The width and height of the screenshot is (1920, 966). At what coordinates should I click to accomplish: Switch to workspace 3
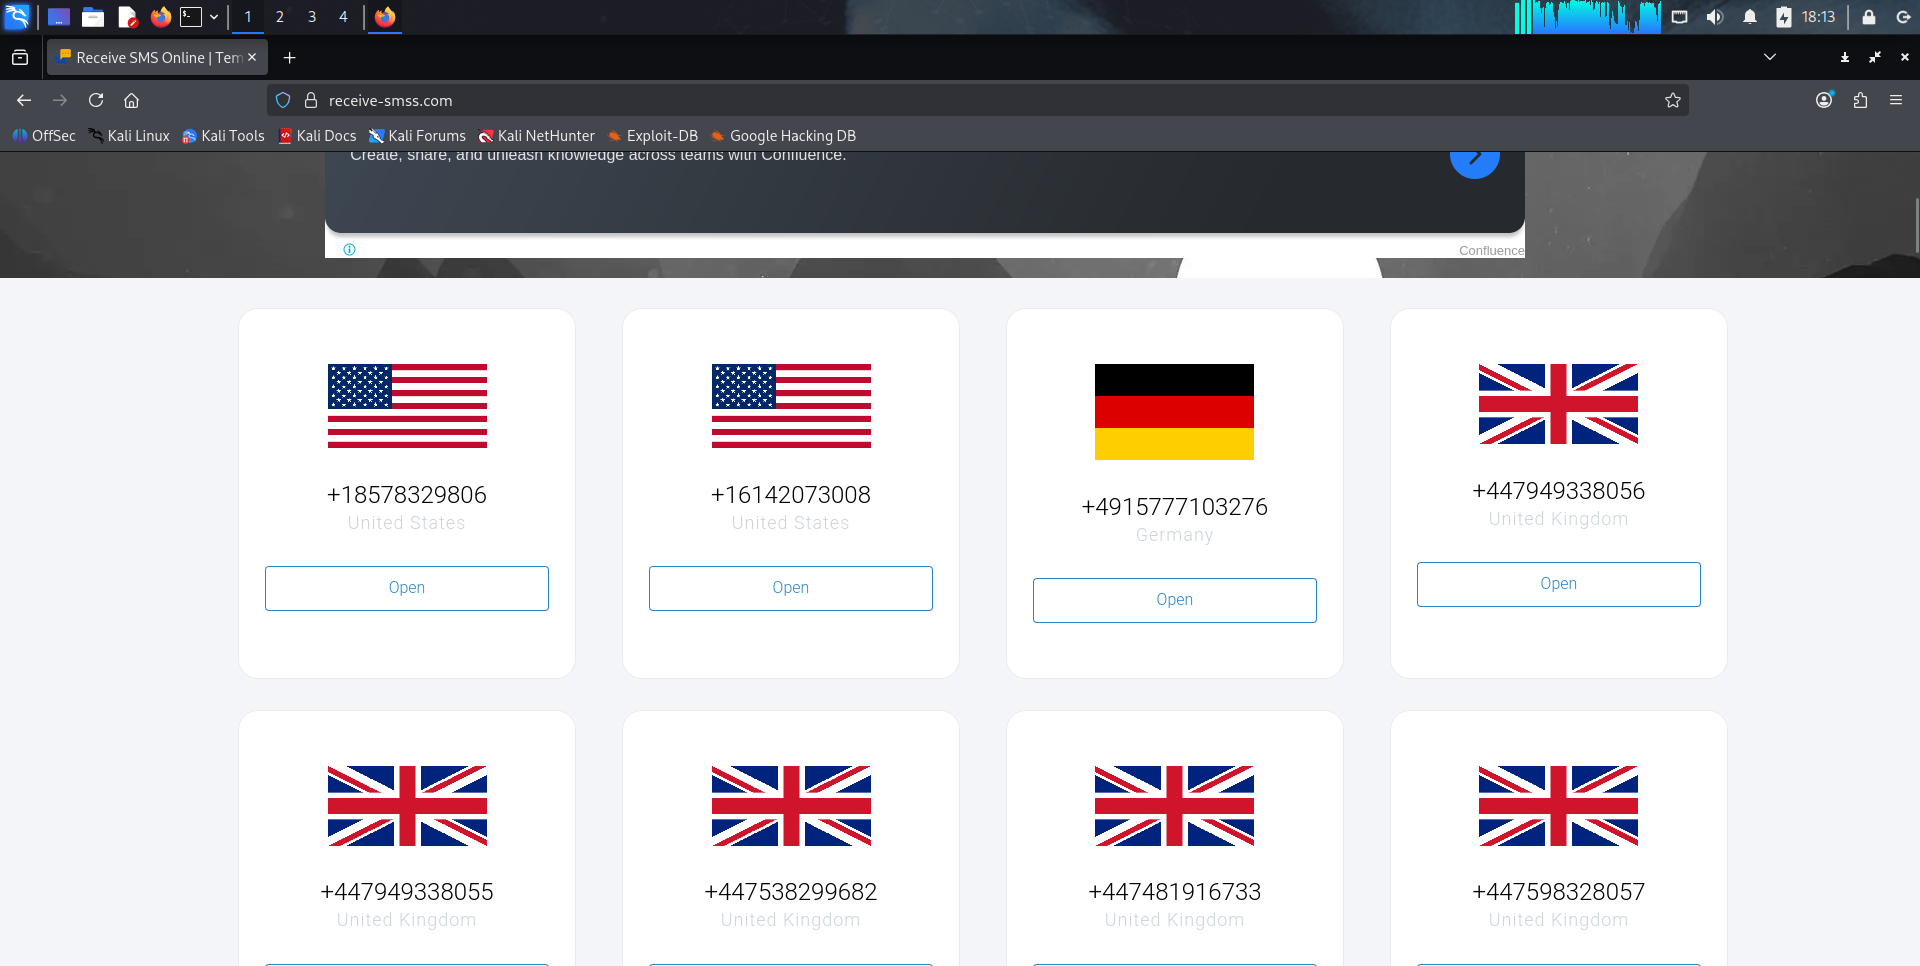312,17
